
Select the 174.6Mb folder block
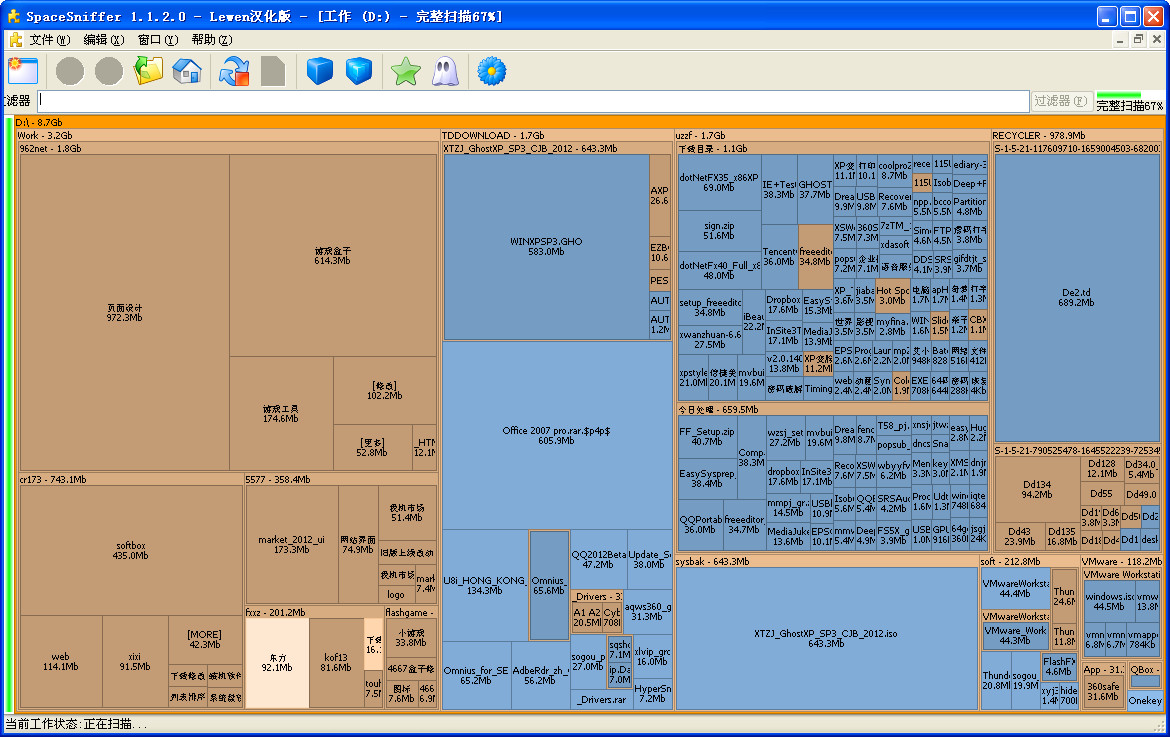tap(281, 414)
